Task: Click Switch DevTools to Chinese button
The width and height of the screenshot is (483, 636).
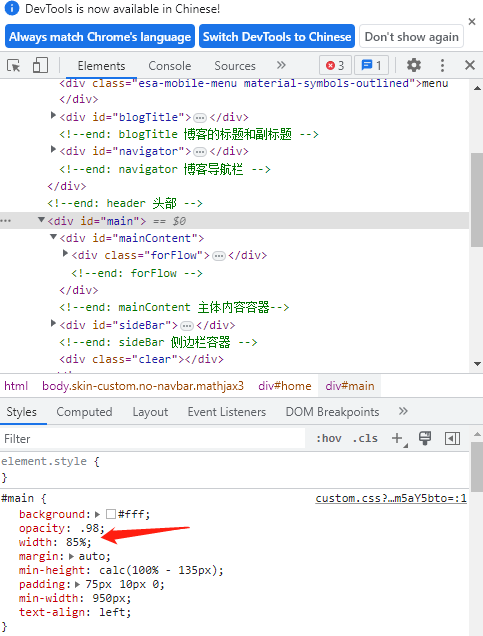Action: [x=277, y=37]
